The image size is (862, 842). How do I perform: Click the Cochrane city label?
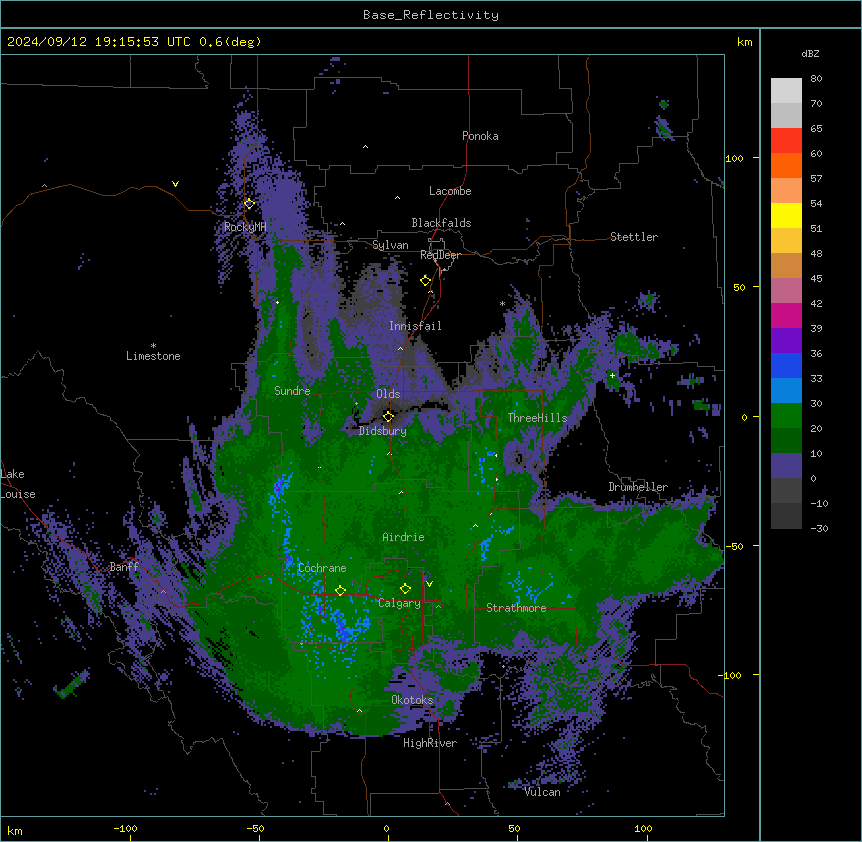322,568
